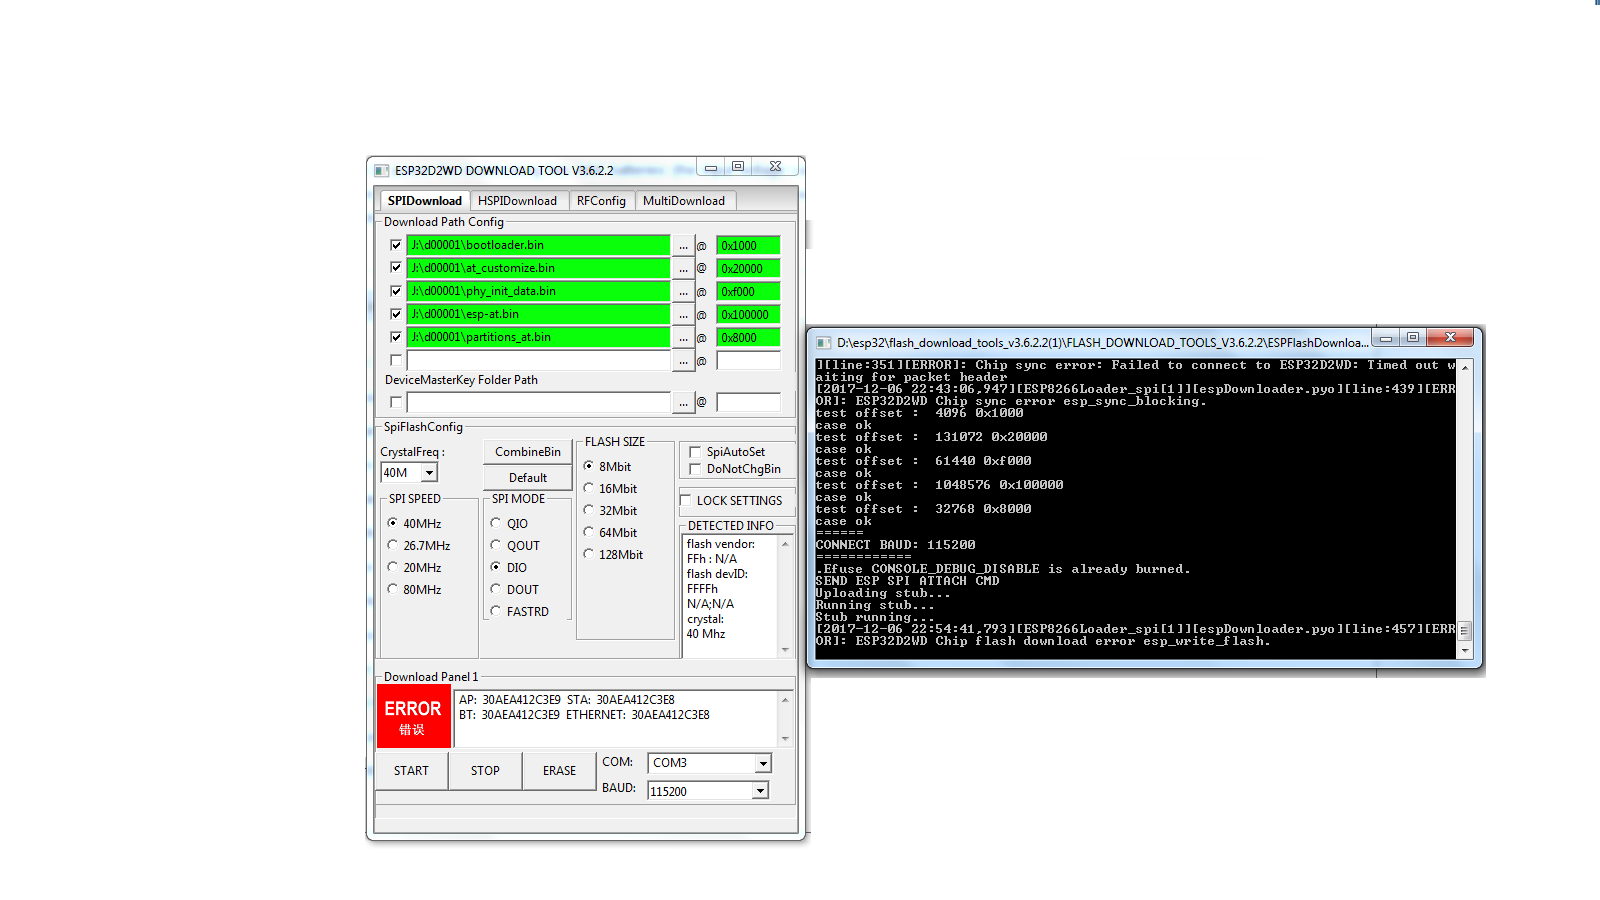Browse for DeviceMasterKey folder path
1600x900 pixels.
pos(683,402)
